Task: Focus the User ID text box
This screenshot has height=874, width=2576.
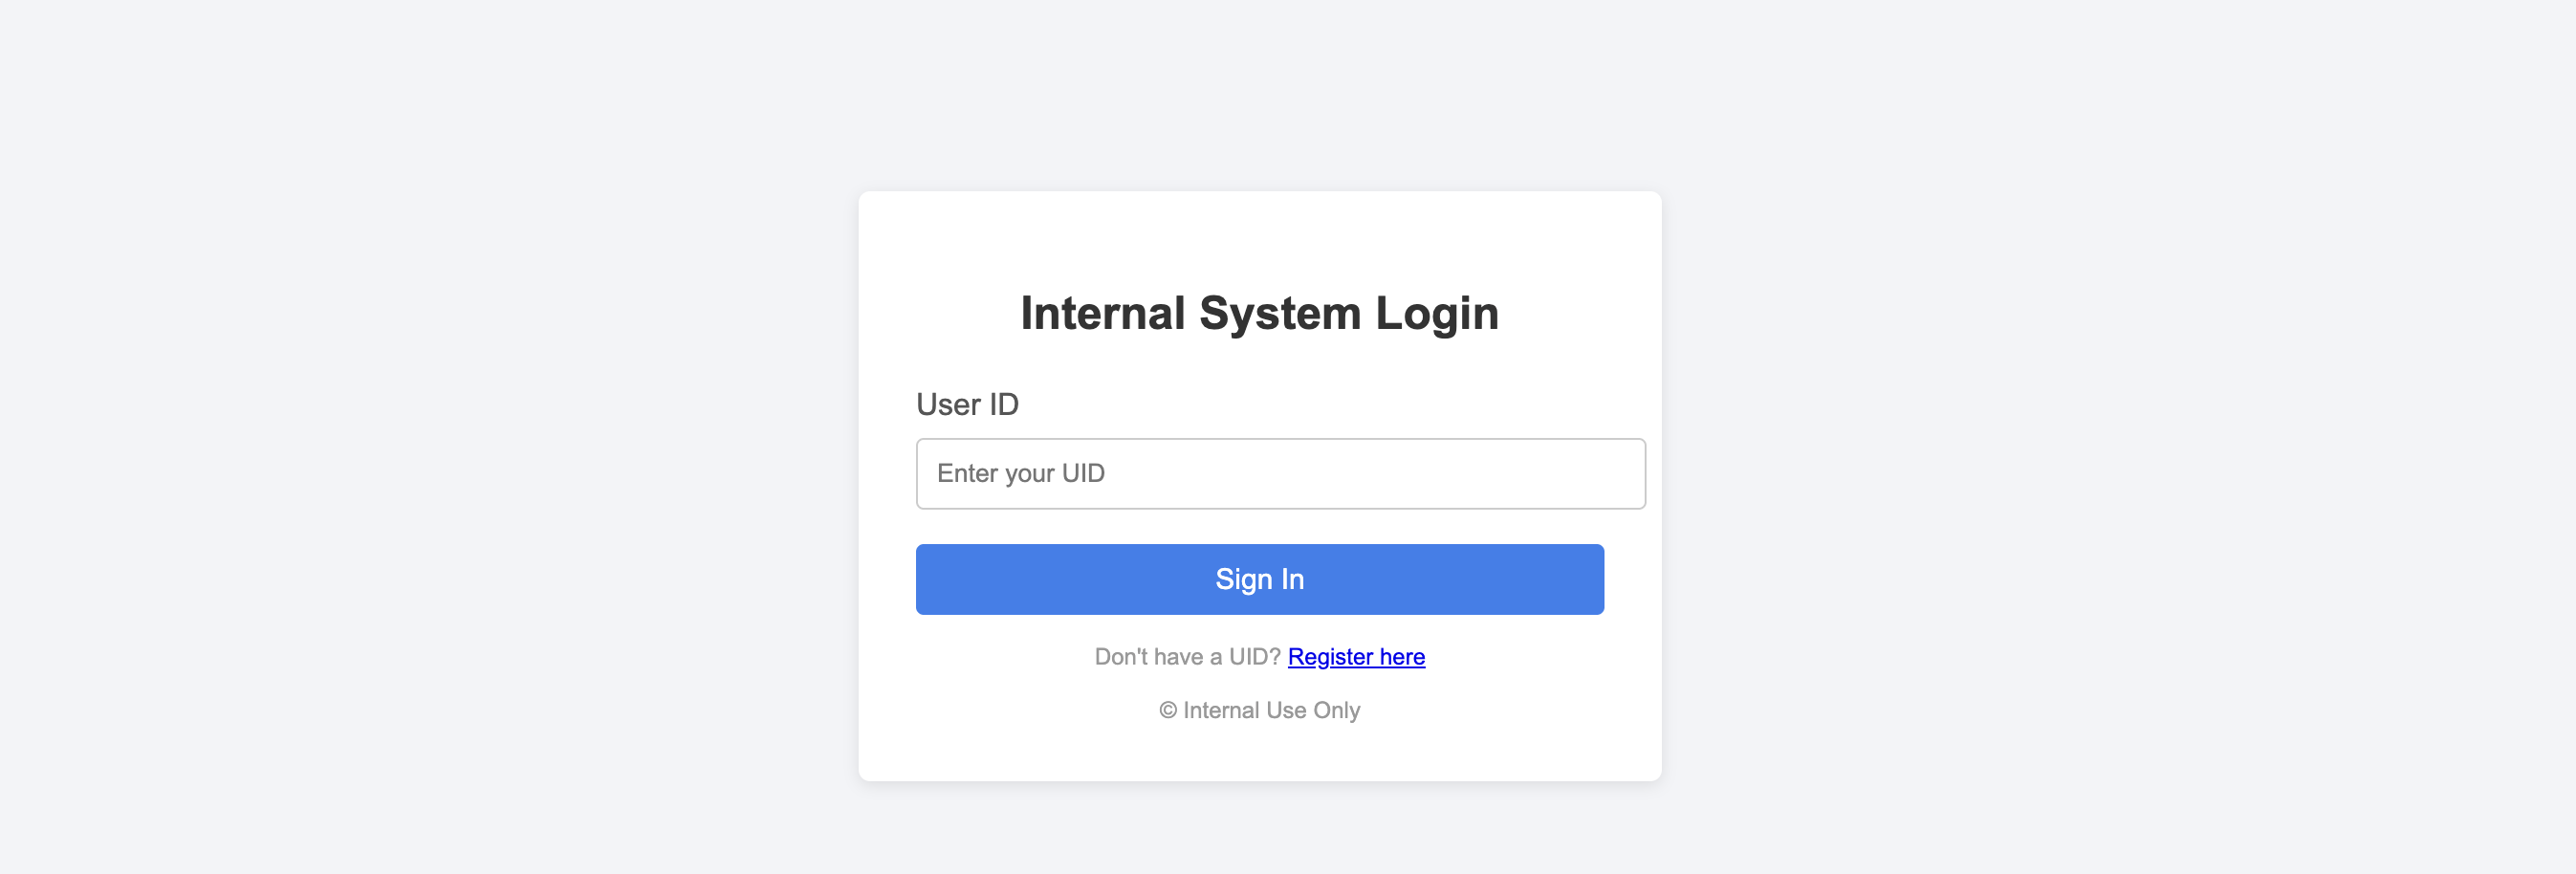Action: (1280, 473)
